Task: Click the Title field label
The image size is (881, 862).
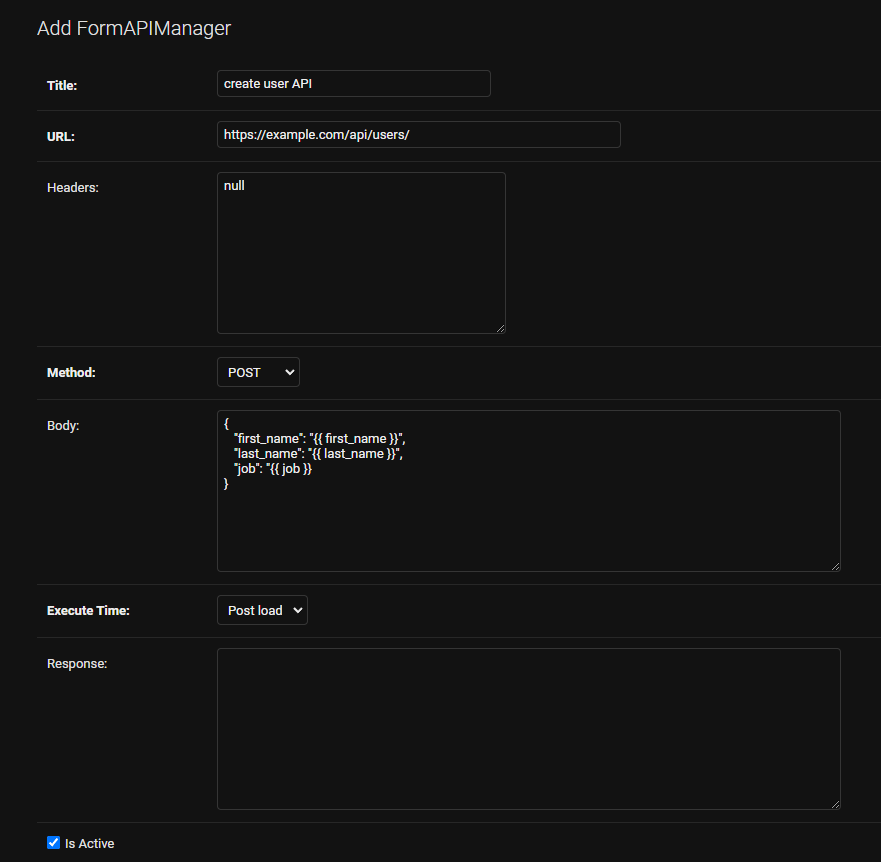Action: [x=62, y=85]
